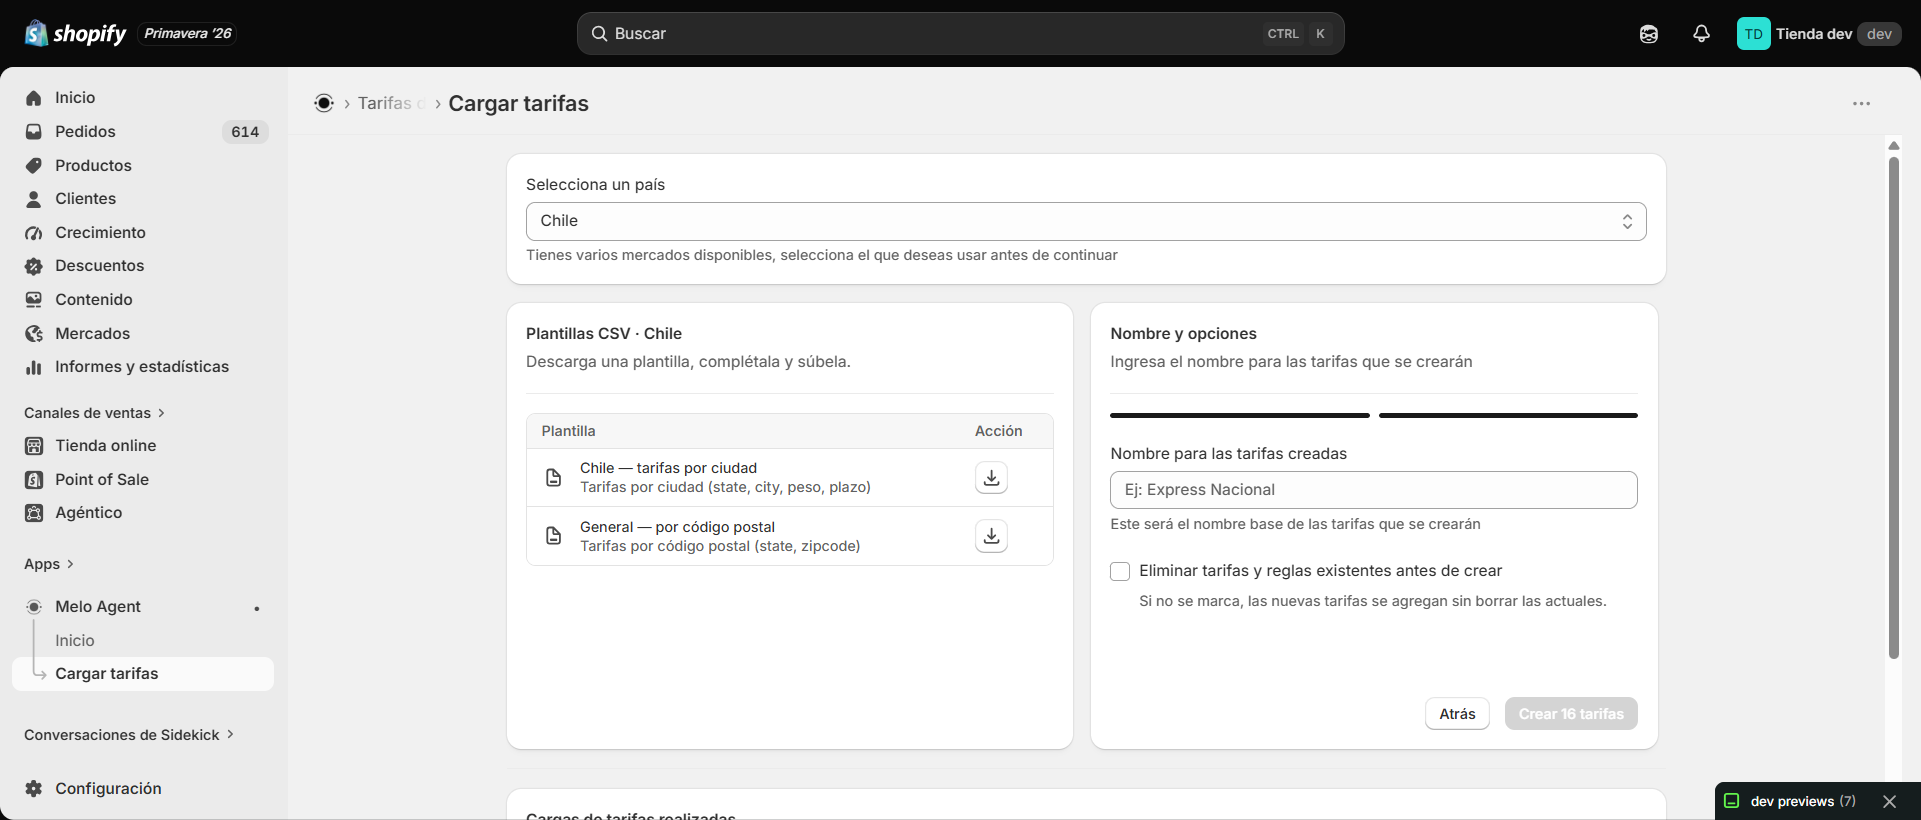Click the Acción column header
1921x820 pixels.
998,431
